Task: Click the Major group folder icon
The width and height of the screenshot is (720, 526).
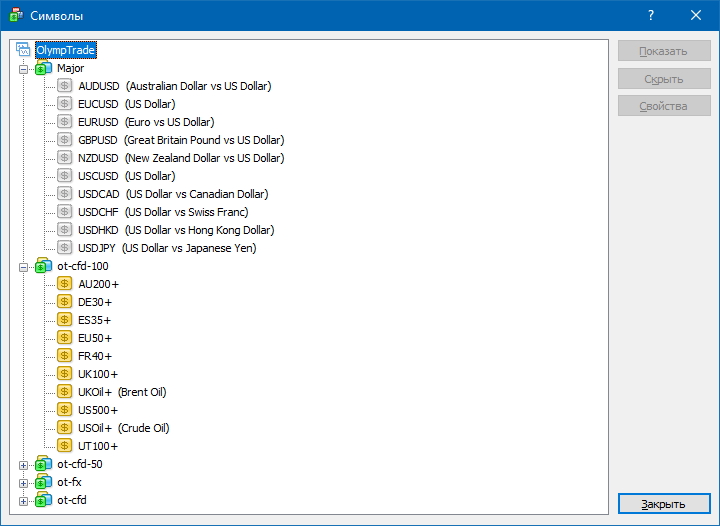Action: [43, 68]
